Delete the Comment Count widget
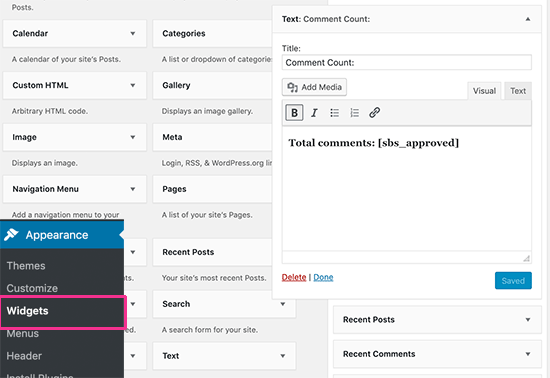This screenshot has width=550, height=378. click(x=294, y=277)
